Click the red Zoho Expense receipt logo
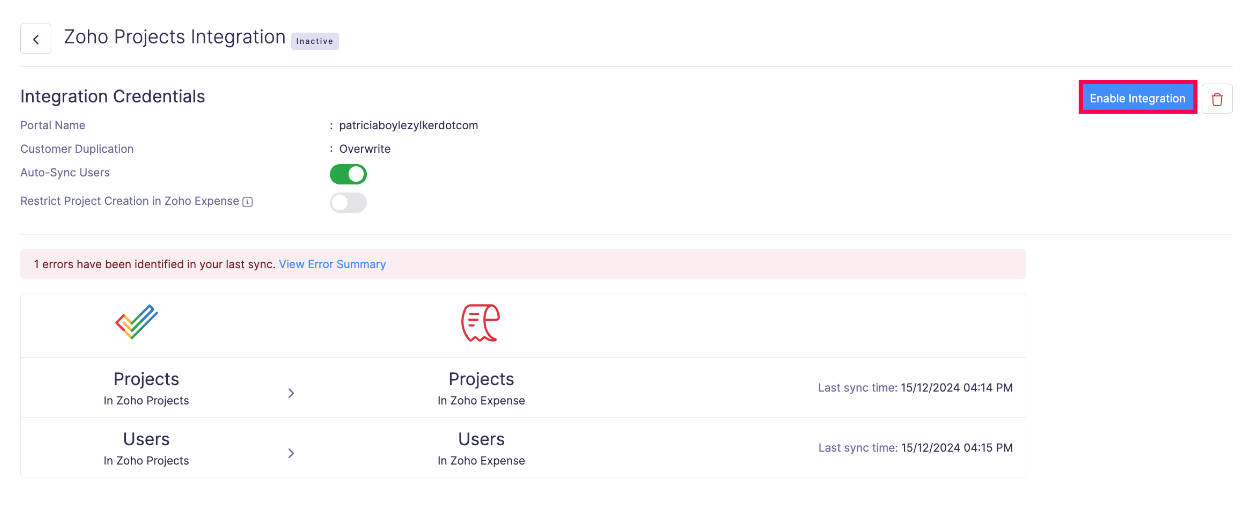Viewport: 1258px width, 524px height. (x=480, y=323)
